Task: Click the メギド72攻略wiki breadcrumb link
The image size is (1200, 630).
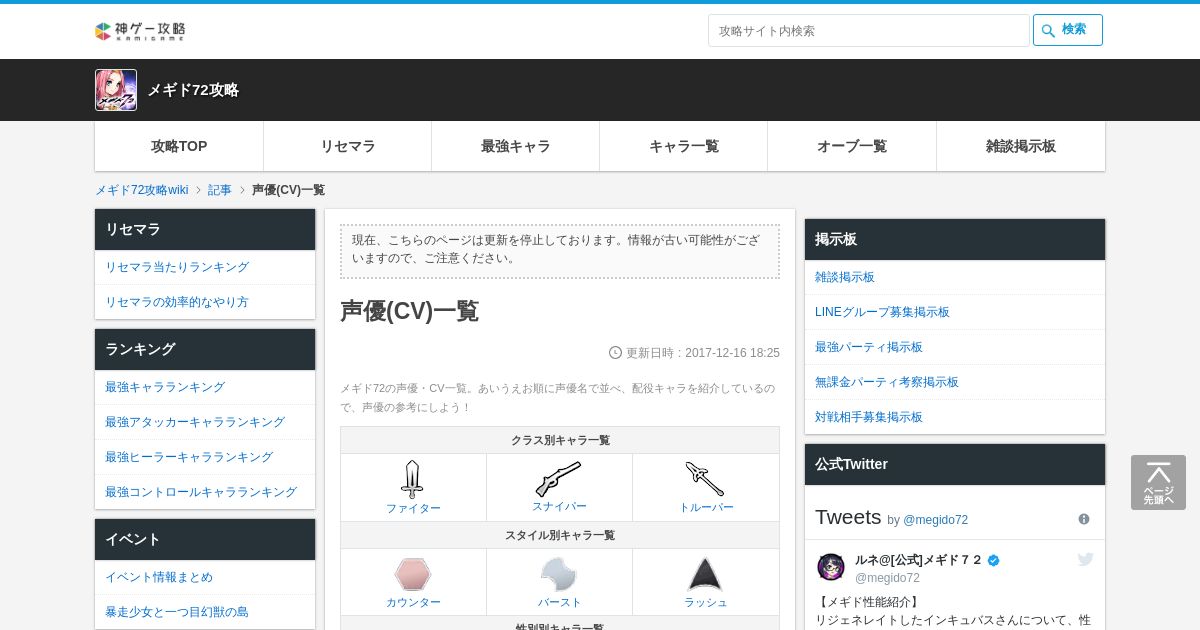Action: click(141, 190)
